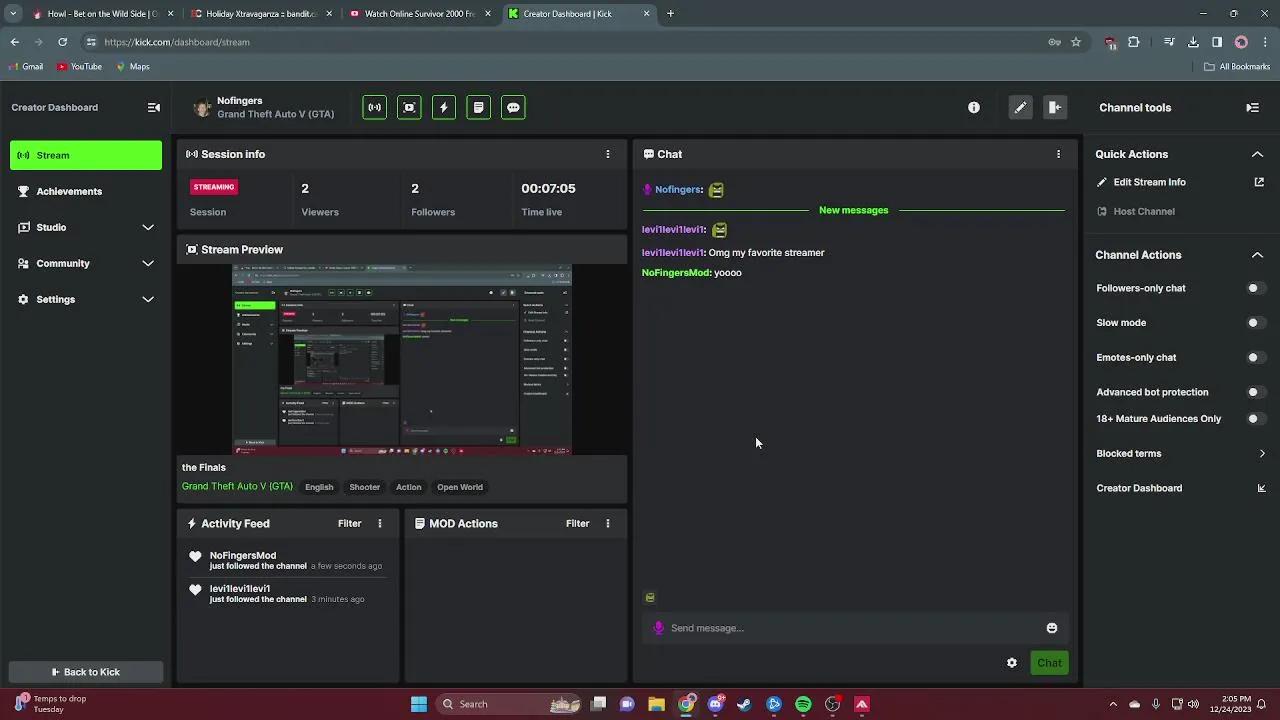
Task: Open Gmail bookmark
Action: point(25,67)
